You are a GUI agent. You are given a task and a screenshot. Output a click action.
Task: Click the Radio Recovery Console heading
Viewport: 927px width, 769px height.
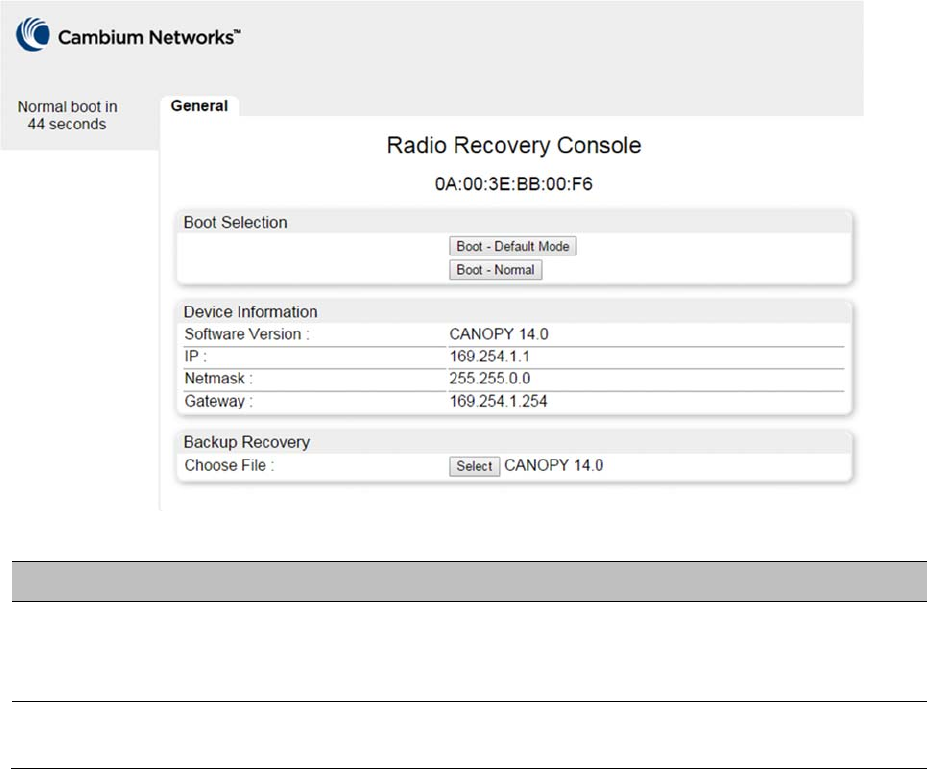[514, 145]
